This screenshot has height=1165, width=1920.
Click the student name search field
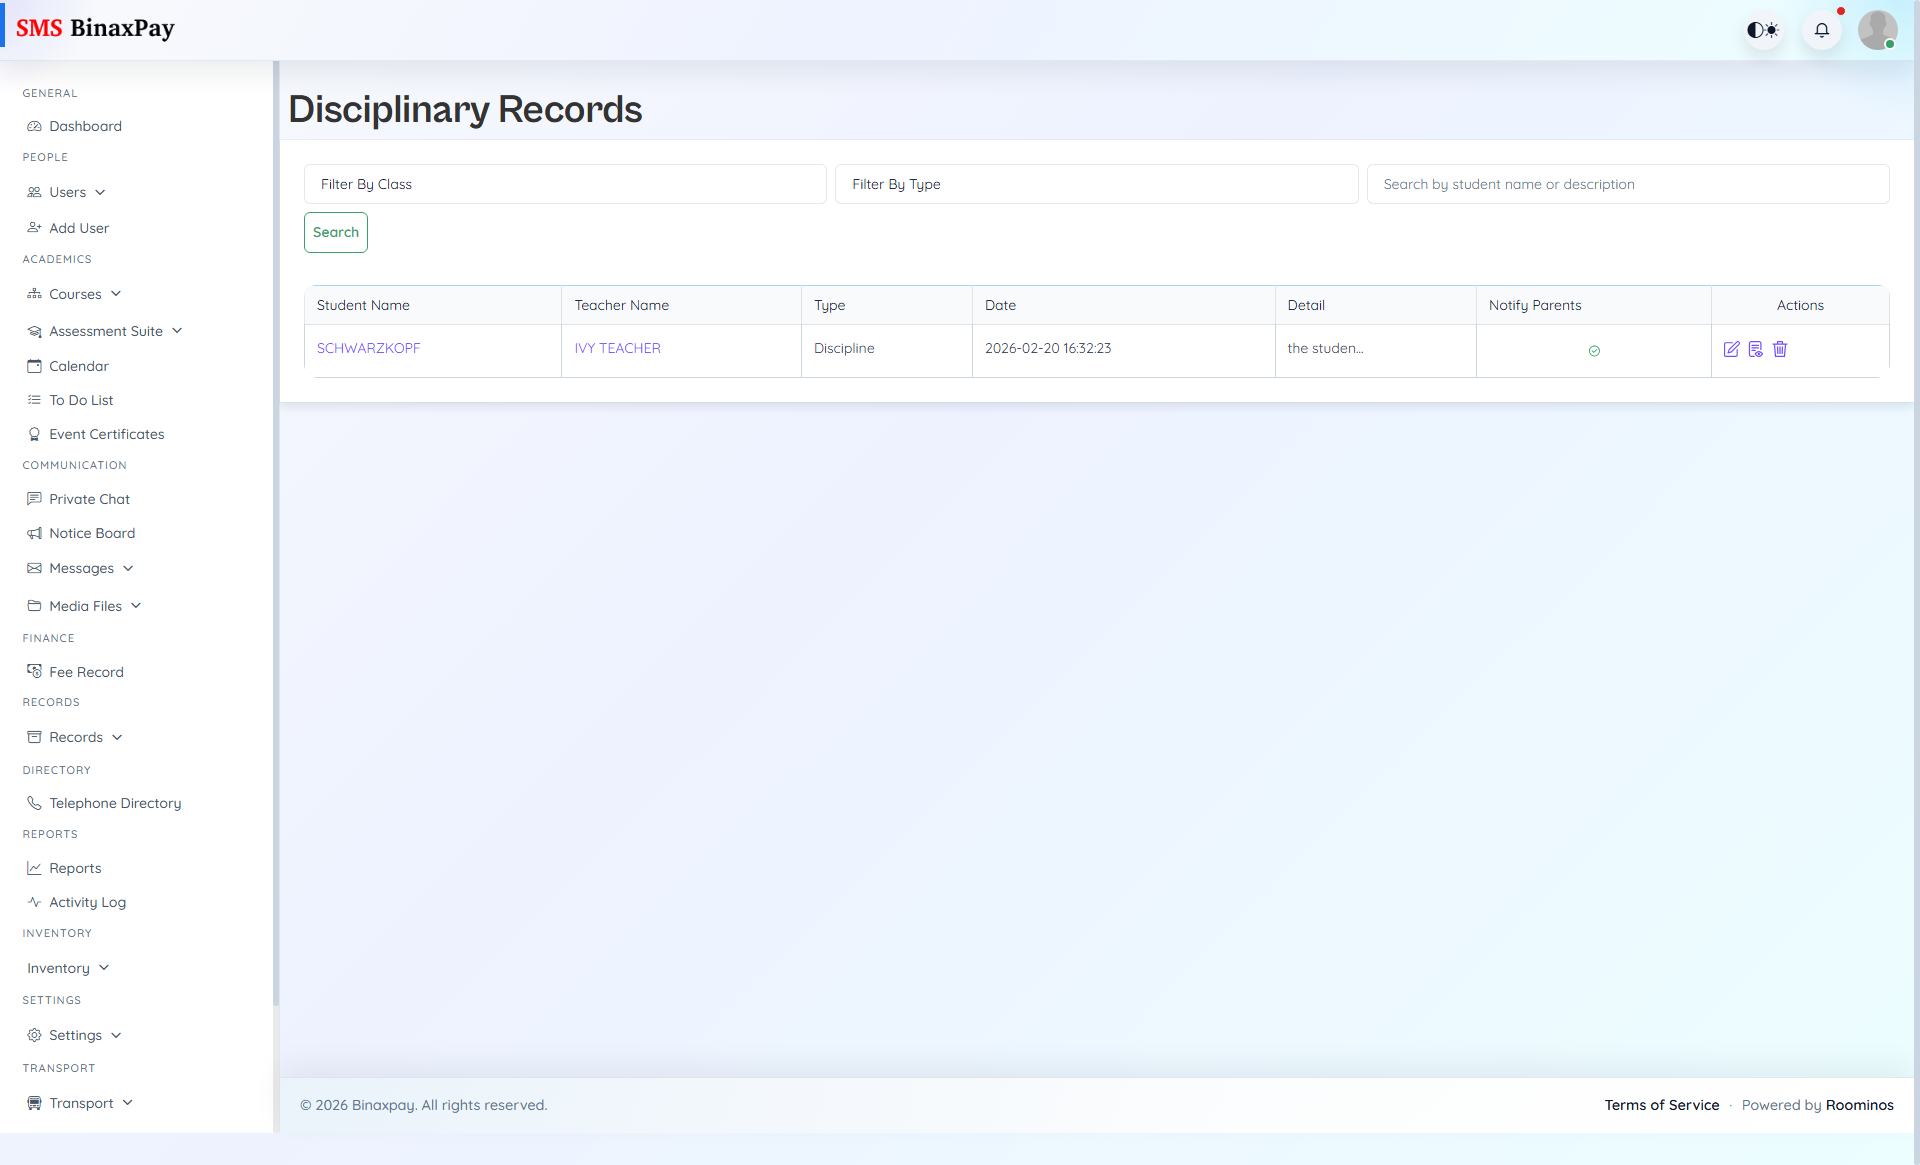[1627, 184]
